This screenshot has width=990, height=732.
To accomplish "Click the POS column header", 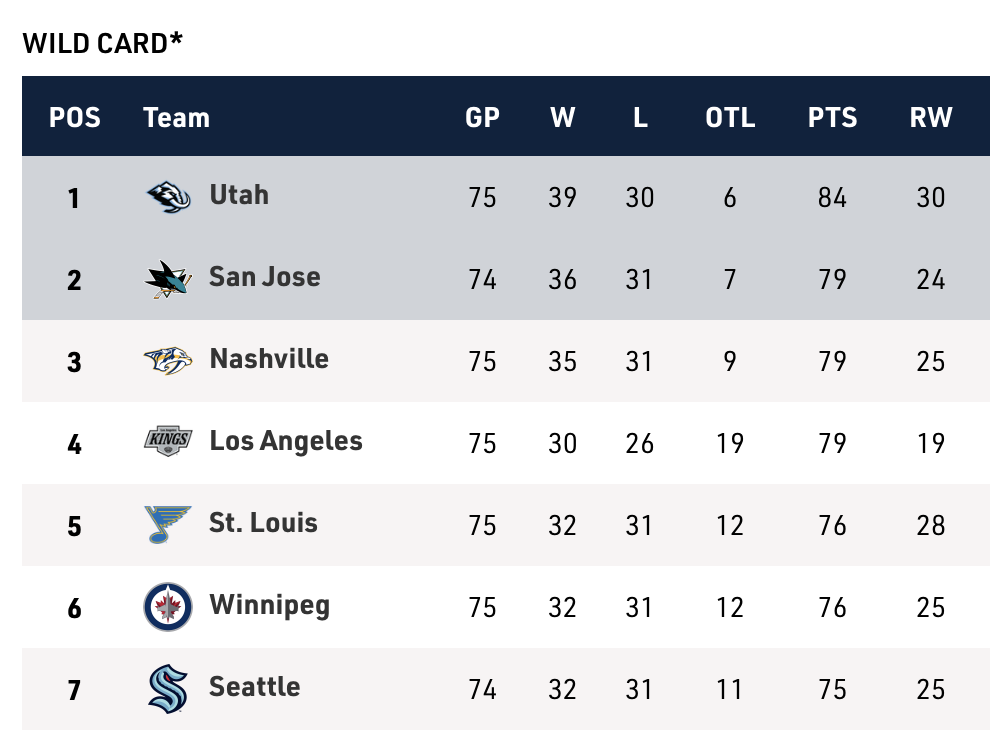I will click(x=75, y=117).
